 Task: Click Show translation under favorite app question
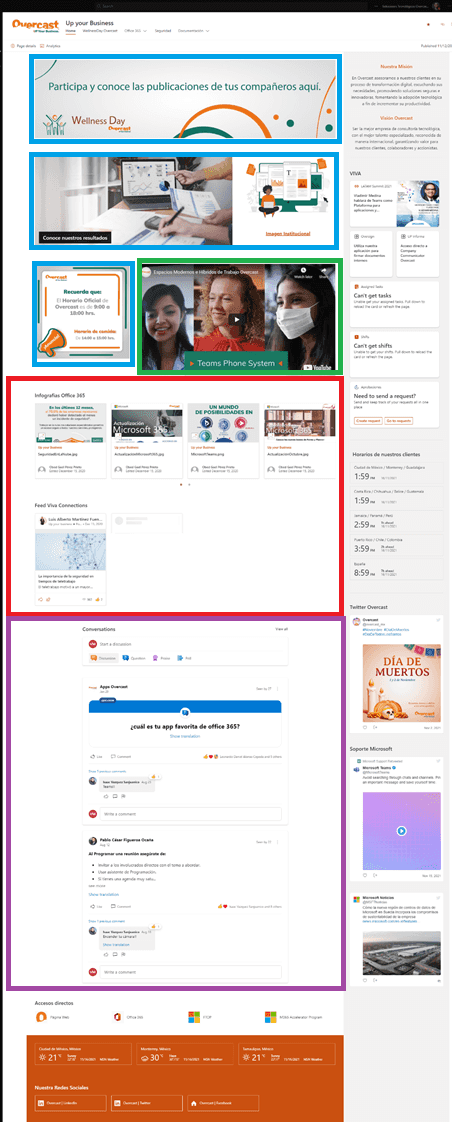(185, 736)
